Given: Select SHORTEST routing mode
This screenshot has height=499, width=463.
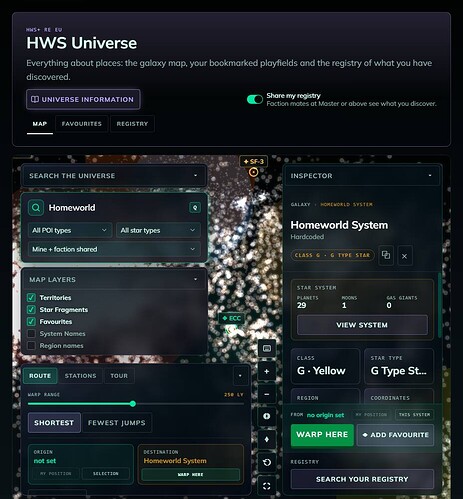Looking at the screenshot, I should pos(54,423).
